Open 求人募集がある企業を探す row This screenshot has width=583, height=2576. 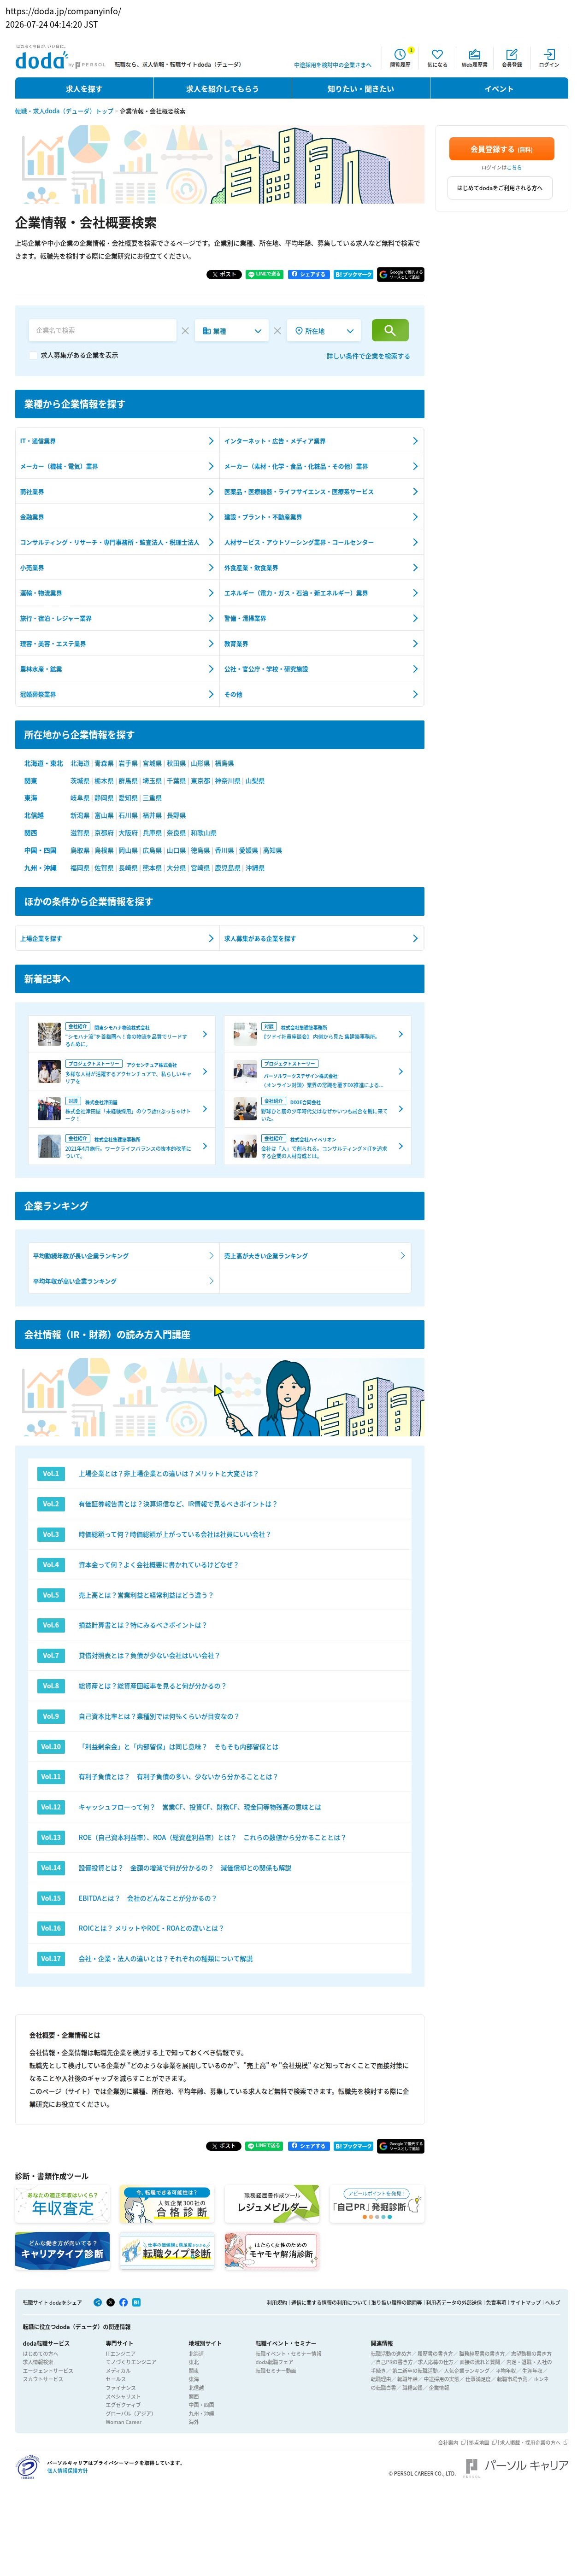321,939
